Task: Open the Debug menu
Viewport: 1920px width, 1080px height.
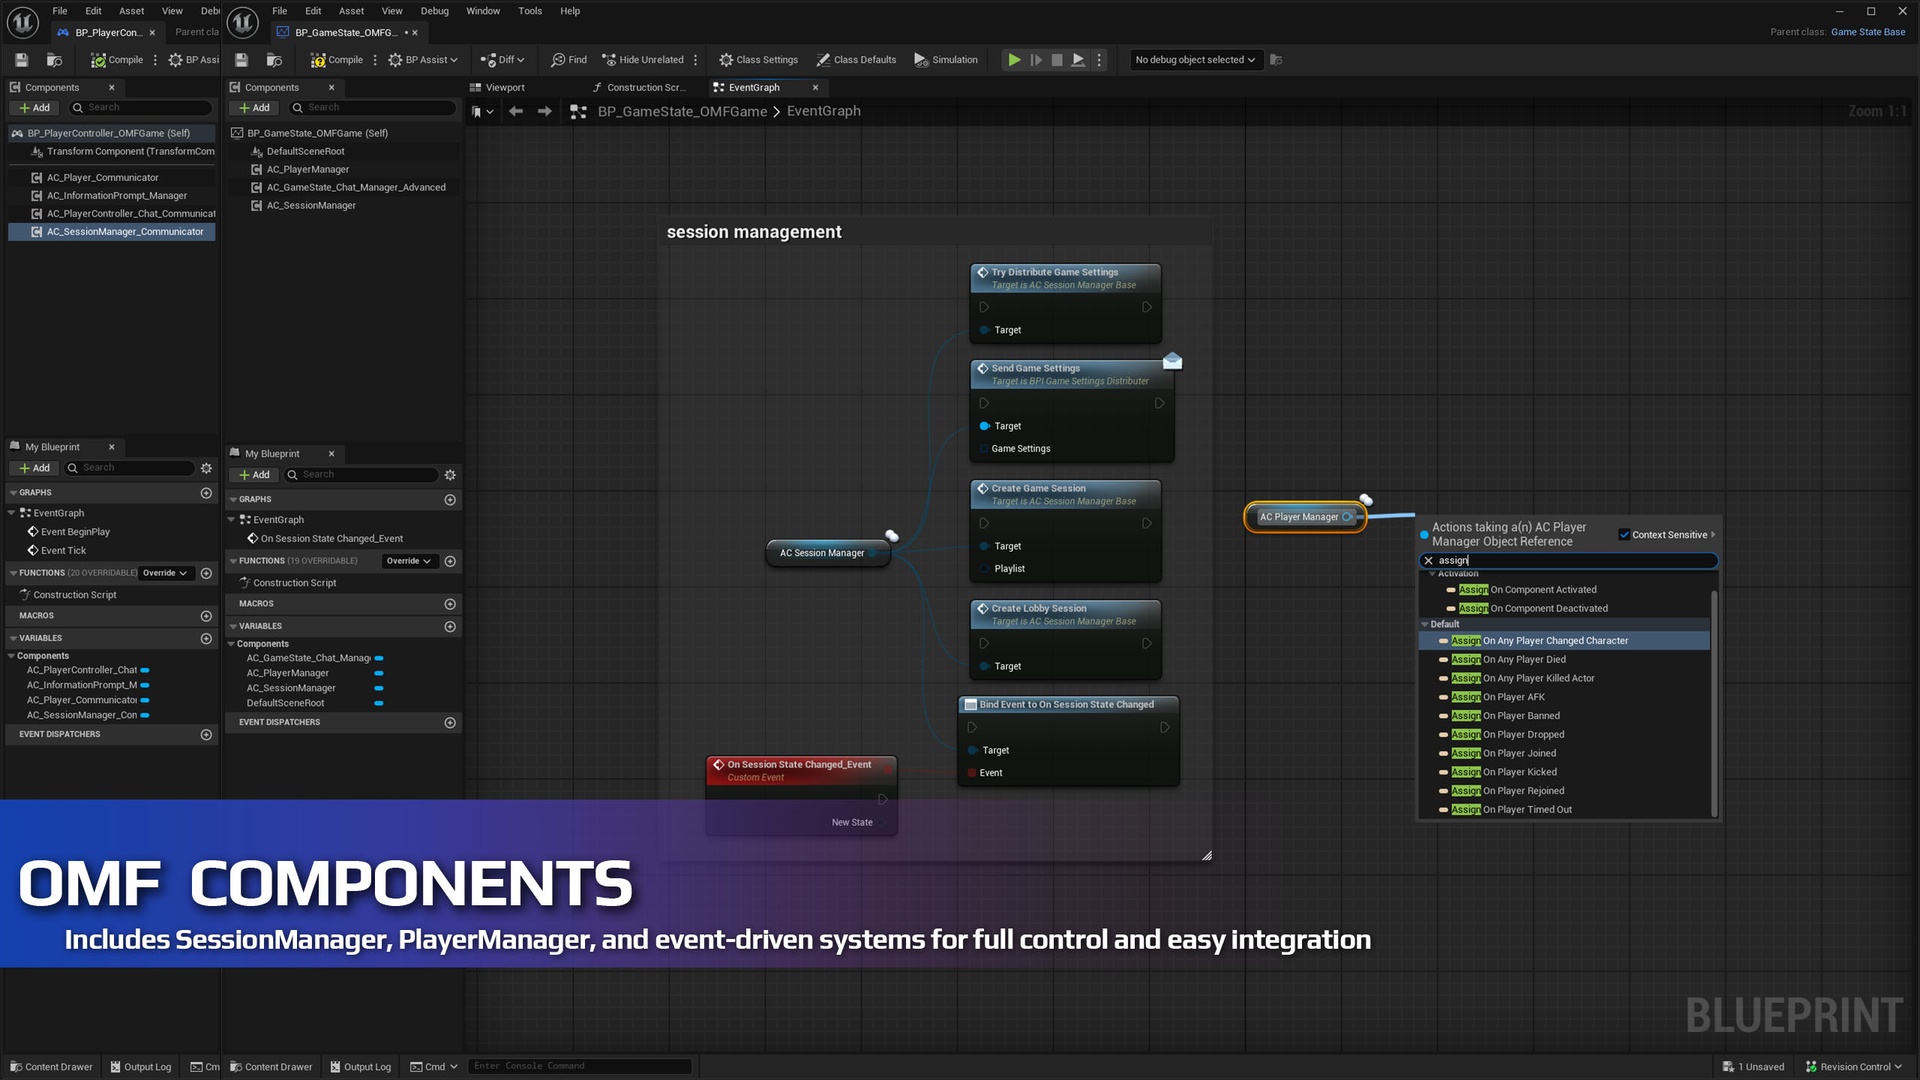Action: pos(434,11)
